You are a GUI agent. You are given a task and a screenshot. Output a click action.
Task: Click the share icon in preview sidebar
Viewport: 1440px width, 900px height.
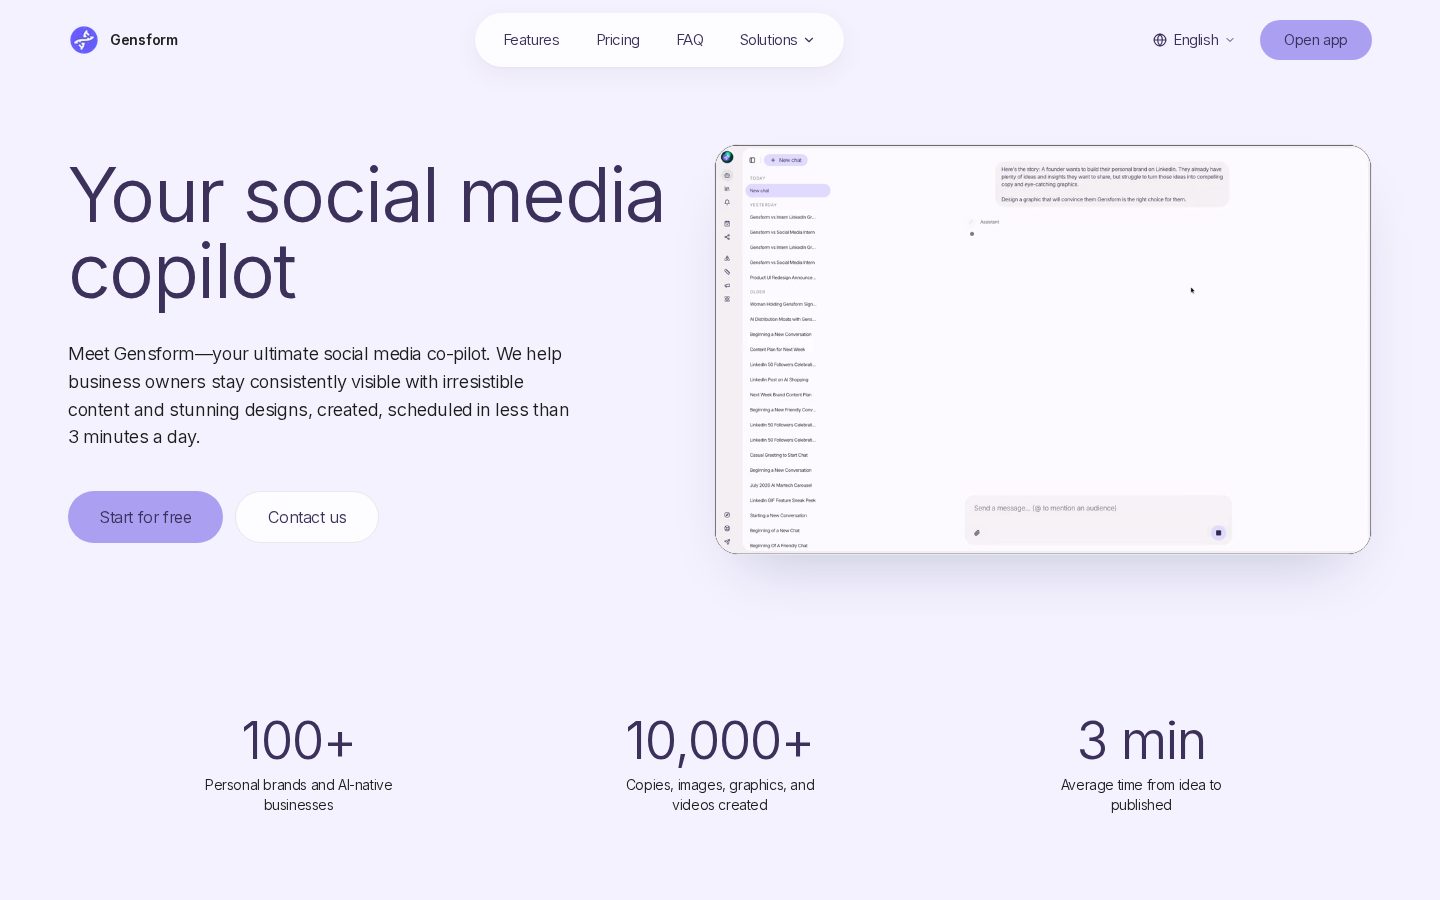click(727, 237)
